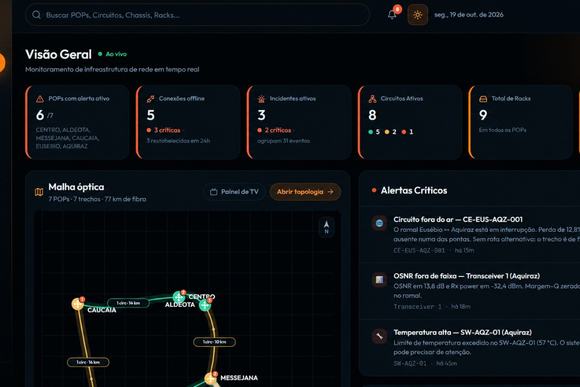Toggle light theme with sun icon
The width and height of the screenshot is (580, 387).
[418, 15]
